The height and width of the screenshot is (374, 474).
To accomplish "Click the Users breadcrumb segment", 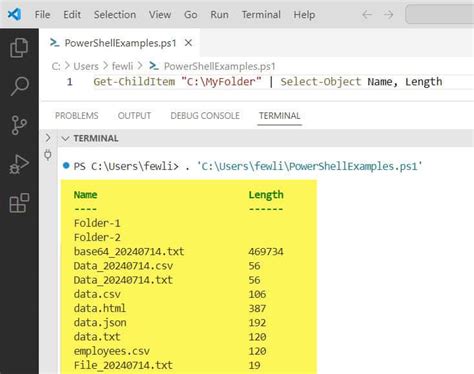I will [x=86, y=66].
